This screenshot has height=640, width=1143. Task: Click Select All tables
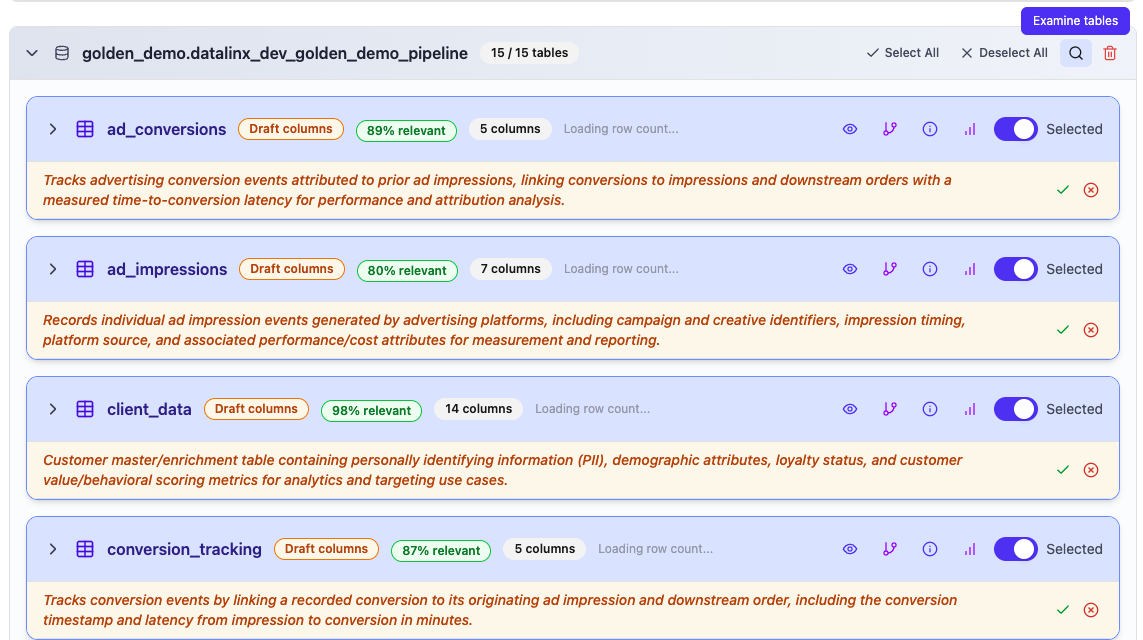click(902, 53)
